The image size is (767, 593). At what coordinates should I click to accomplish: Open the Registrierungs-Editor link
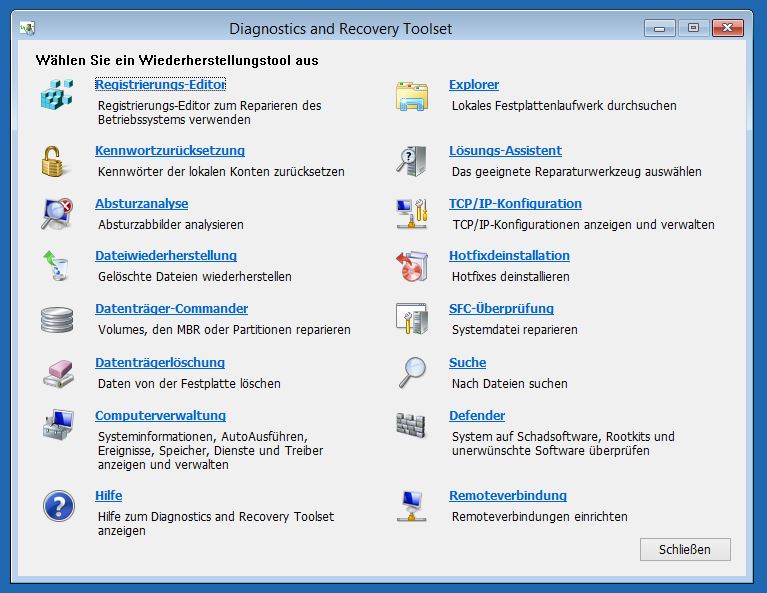point(160,84)
